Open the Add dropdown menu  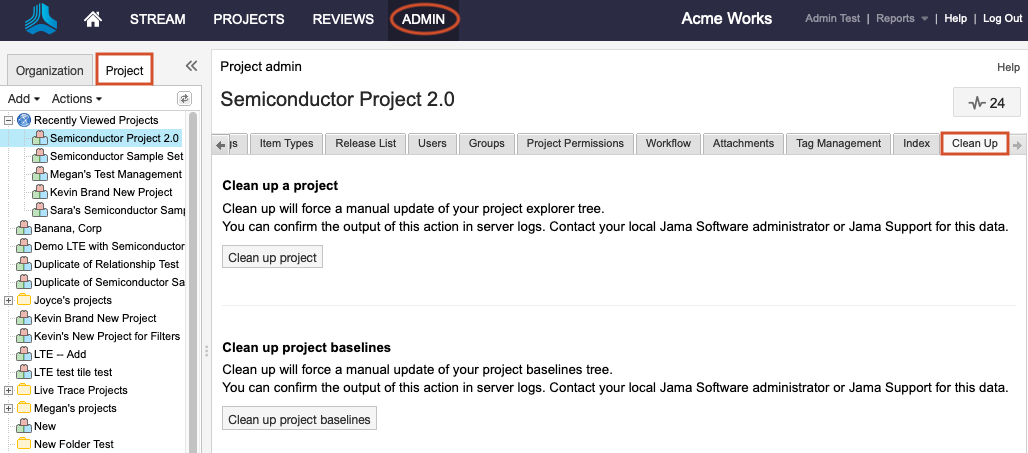pos(23,99)
